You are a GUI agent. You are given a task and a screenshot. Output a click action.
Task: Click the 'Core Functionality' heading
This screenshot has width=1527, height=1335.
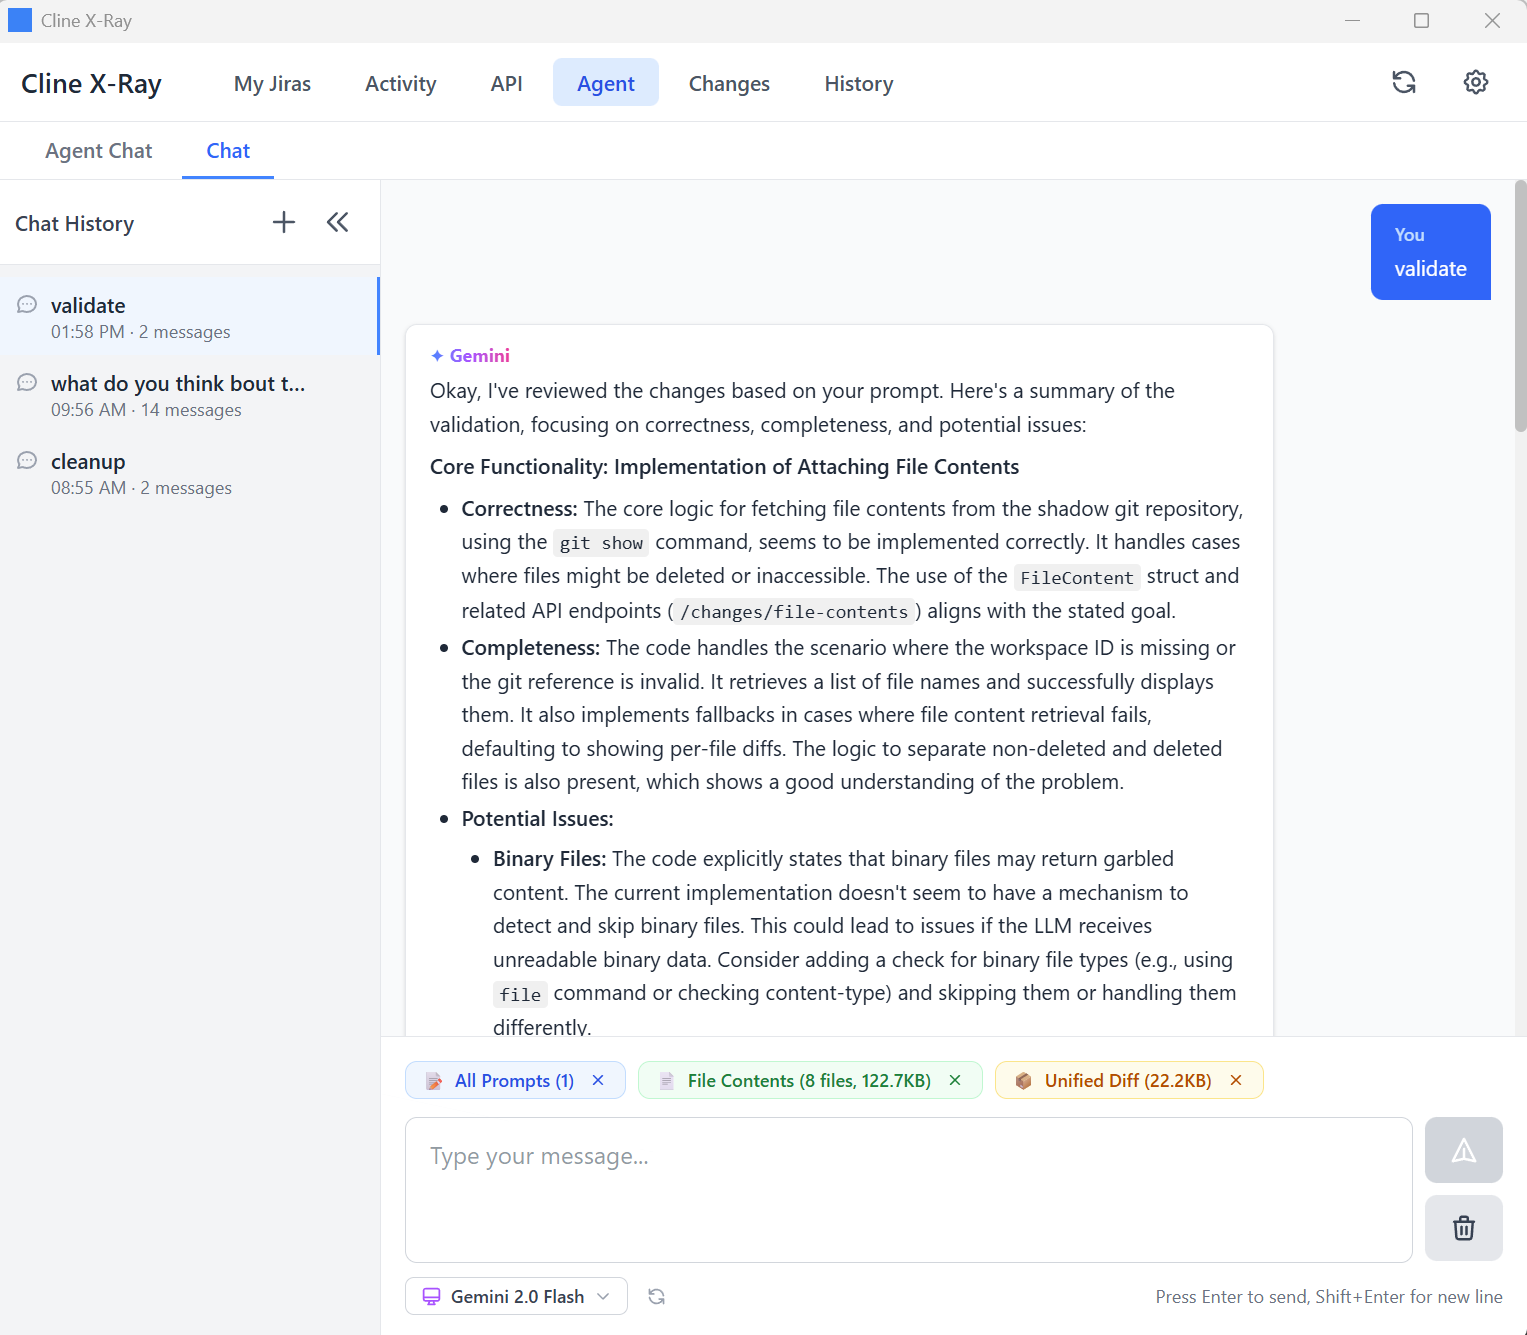coord(724,467)
